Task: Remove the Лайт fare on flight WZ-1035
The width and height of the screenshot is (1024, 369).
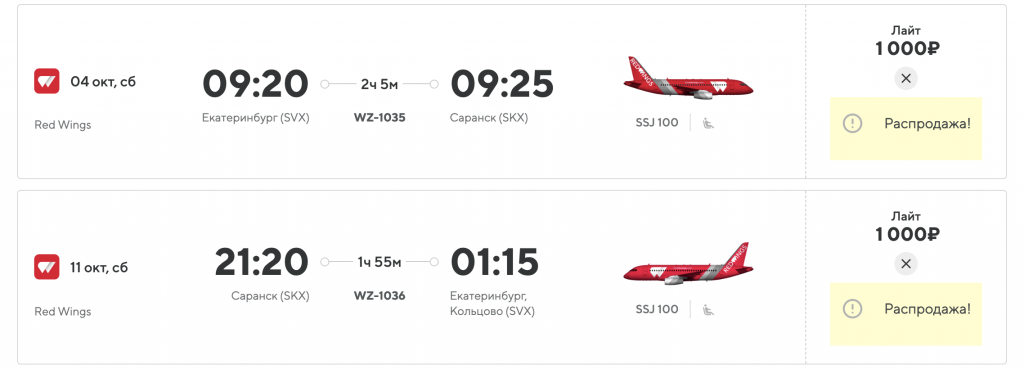Action: tap(905, 78)
